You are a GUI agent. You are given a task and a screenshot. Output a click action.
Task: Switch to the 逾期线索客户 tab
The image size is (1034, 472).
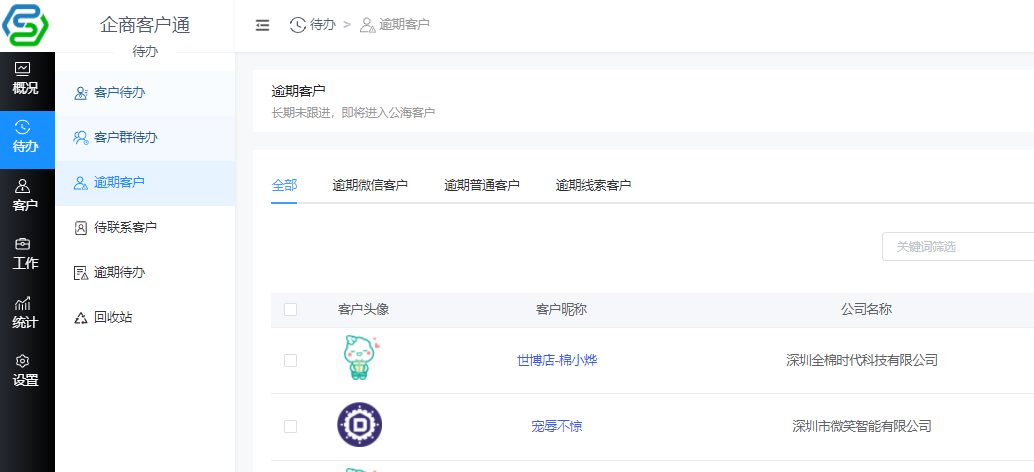(593, 185)
